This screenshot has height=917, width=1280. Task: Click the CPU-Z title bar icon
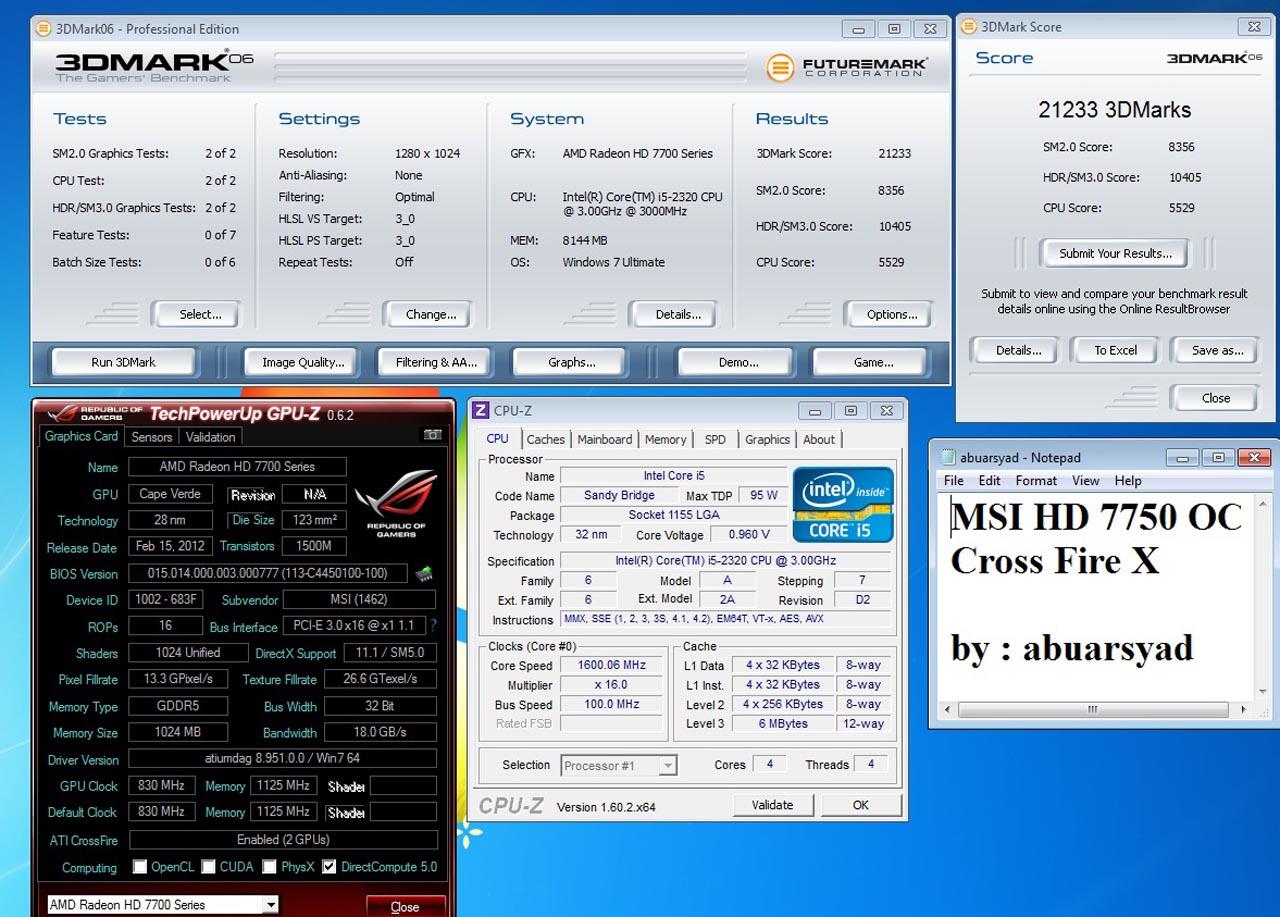(x=480, y=410)
